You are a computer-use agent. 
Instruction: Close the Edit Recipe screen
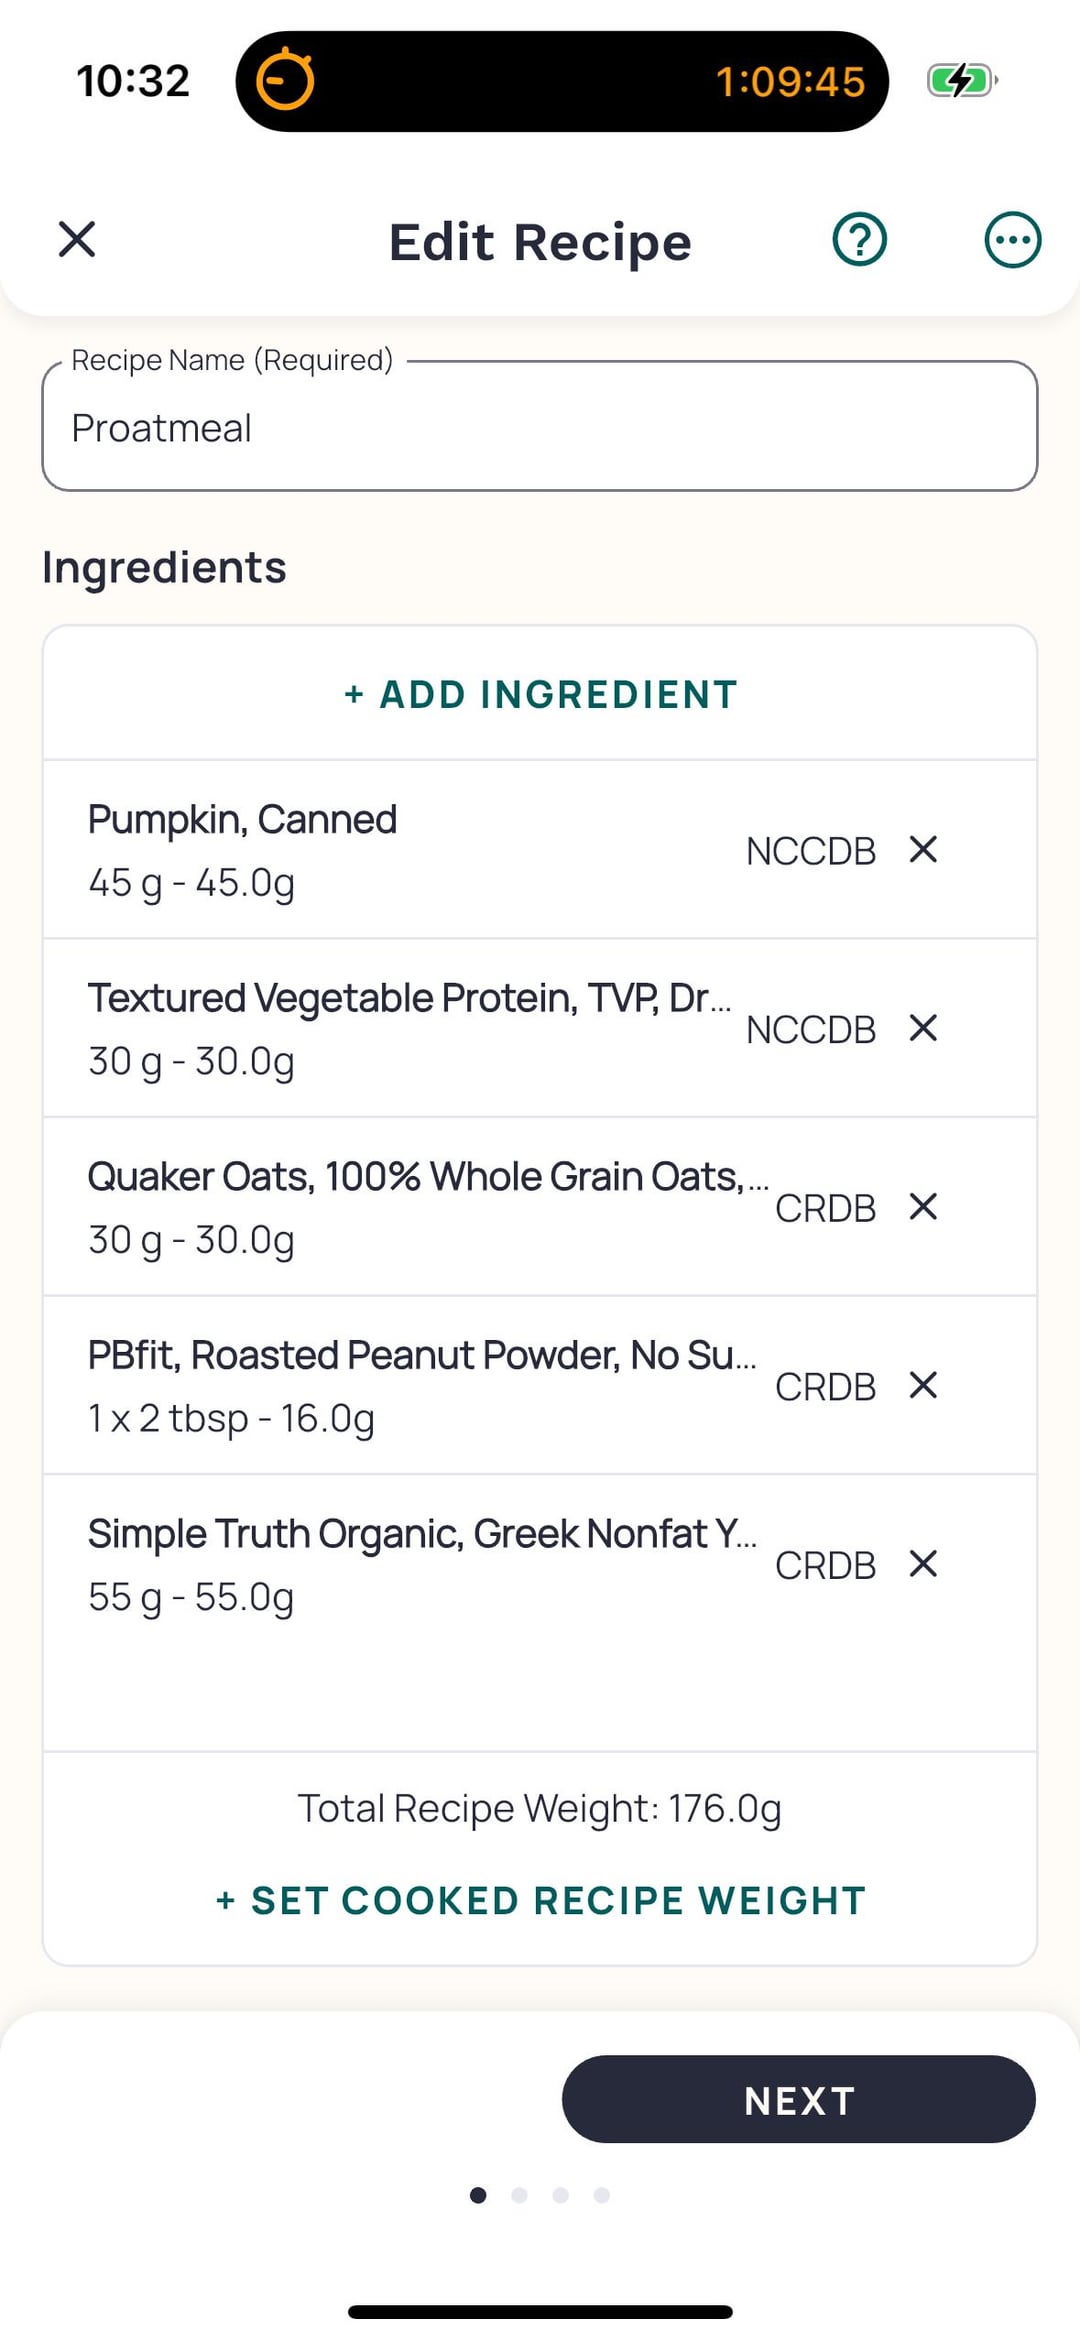point(77,240)
